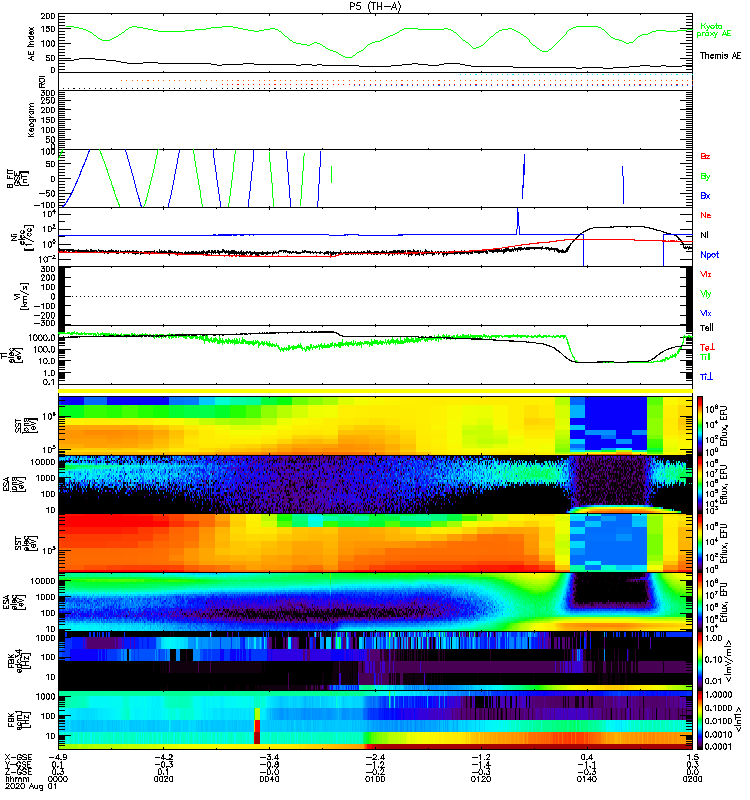Click the "Keogram" axis label

click(x=31, y=120)
